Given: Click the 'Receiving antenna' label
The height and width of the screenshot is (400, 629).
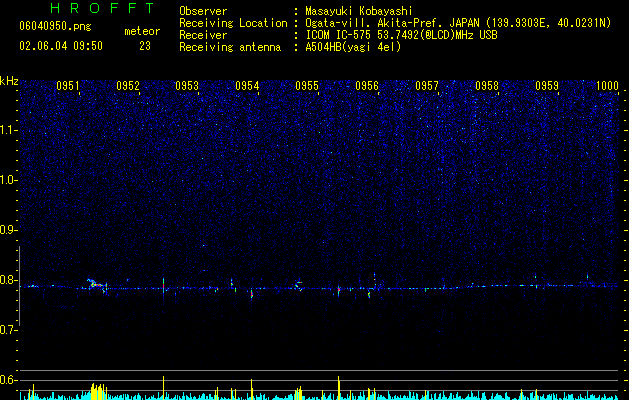Looking at the screenshot, I should point(230,47).
